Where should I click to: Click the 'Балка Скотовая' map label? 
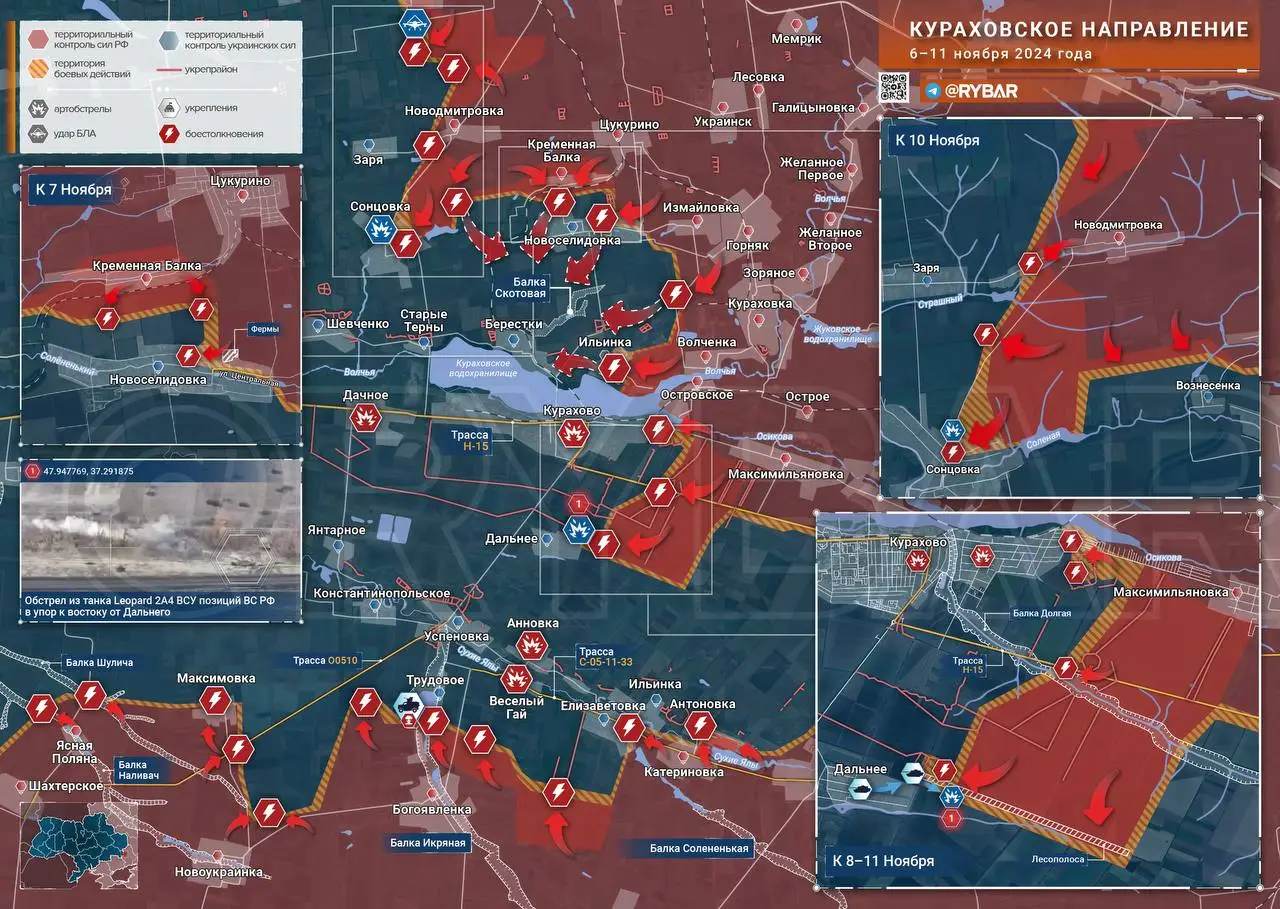[523, 288]
